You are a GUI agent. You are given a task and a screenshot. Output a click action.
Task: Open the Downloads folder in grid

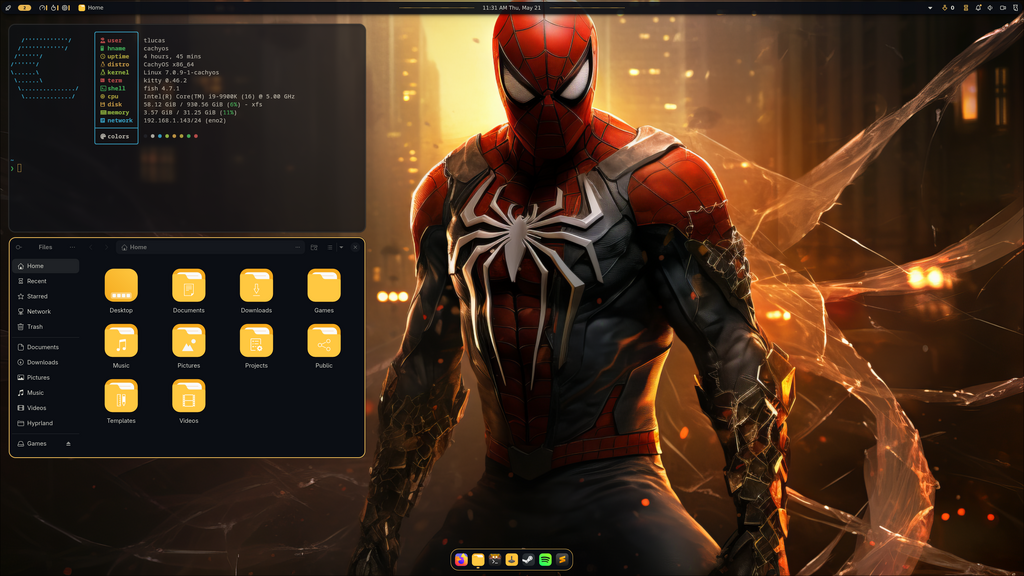tap(256, 291)
